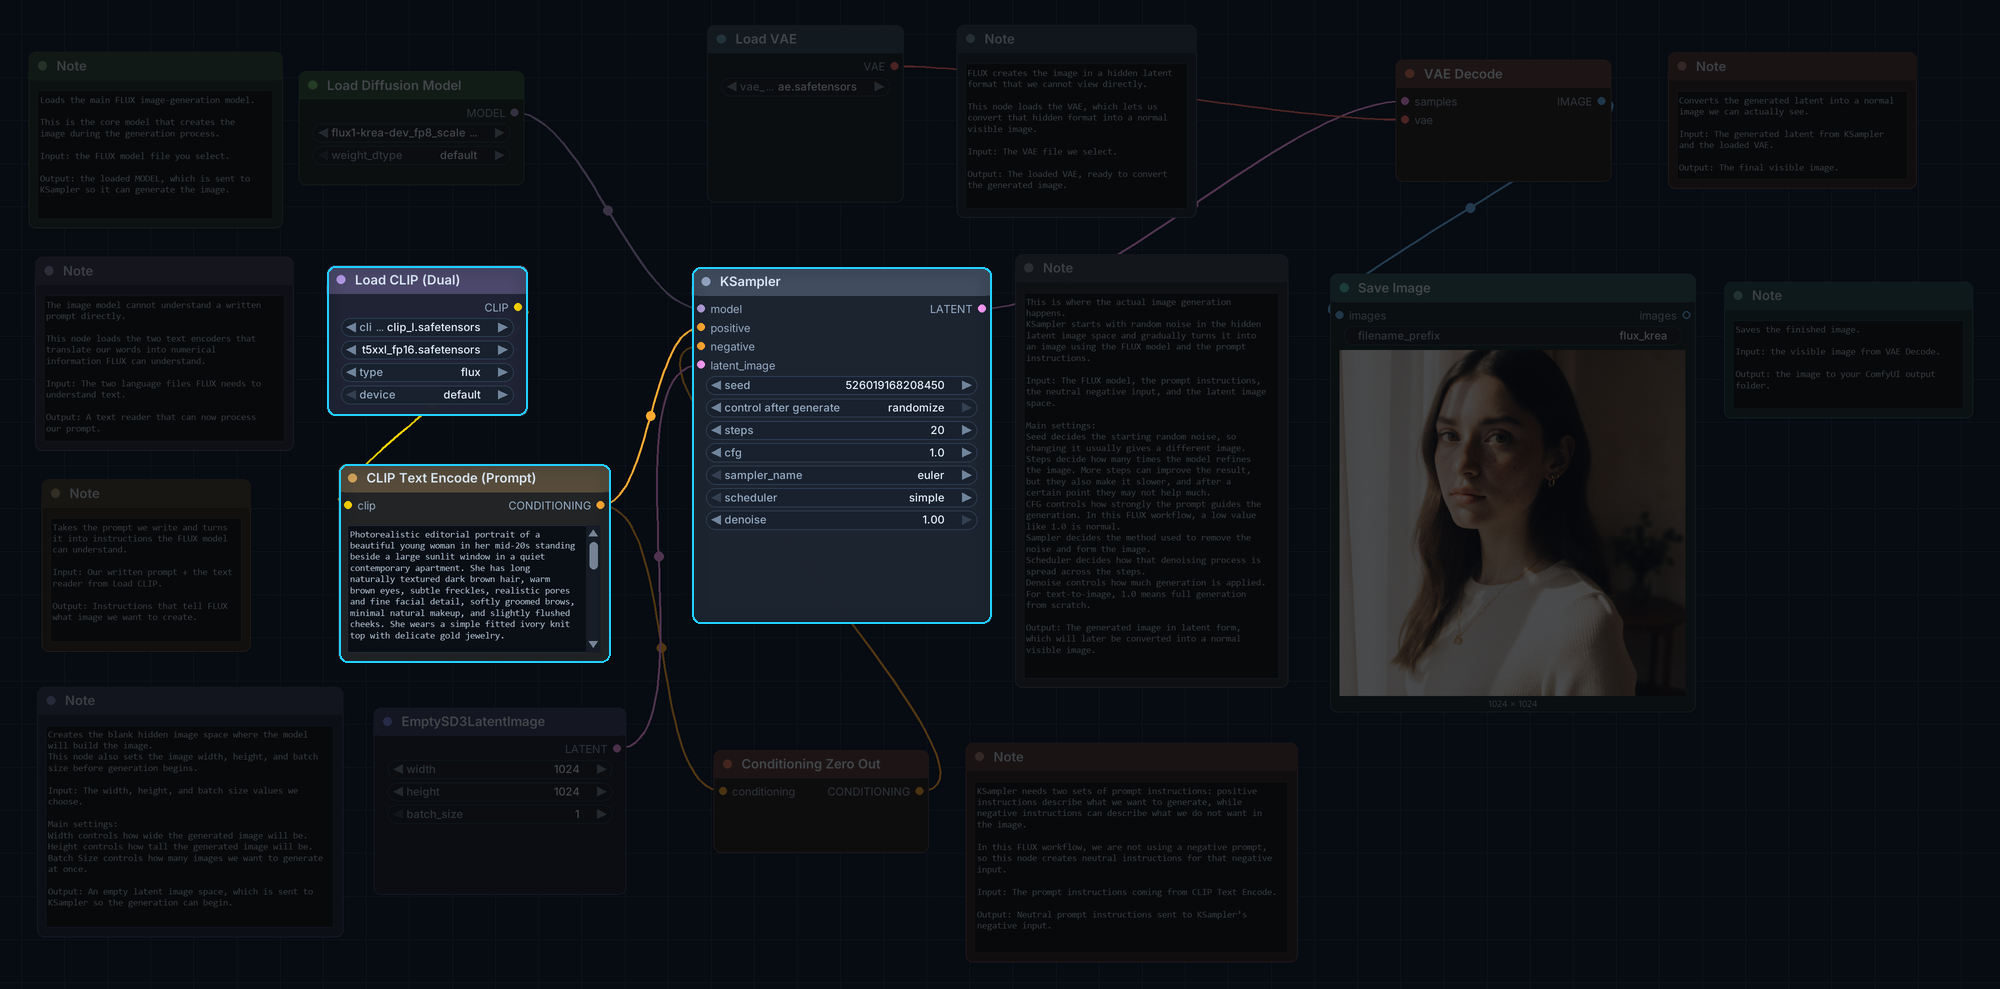Open the t5xxl_fp16.safetensors clip selector
Viewport: 2000px width, 989px height.
427,350
